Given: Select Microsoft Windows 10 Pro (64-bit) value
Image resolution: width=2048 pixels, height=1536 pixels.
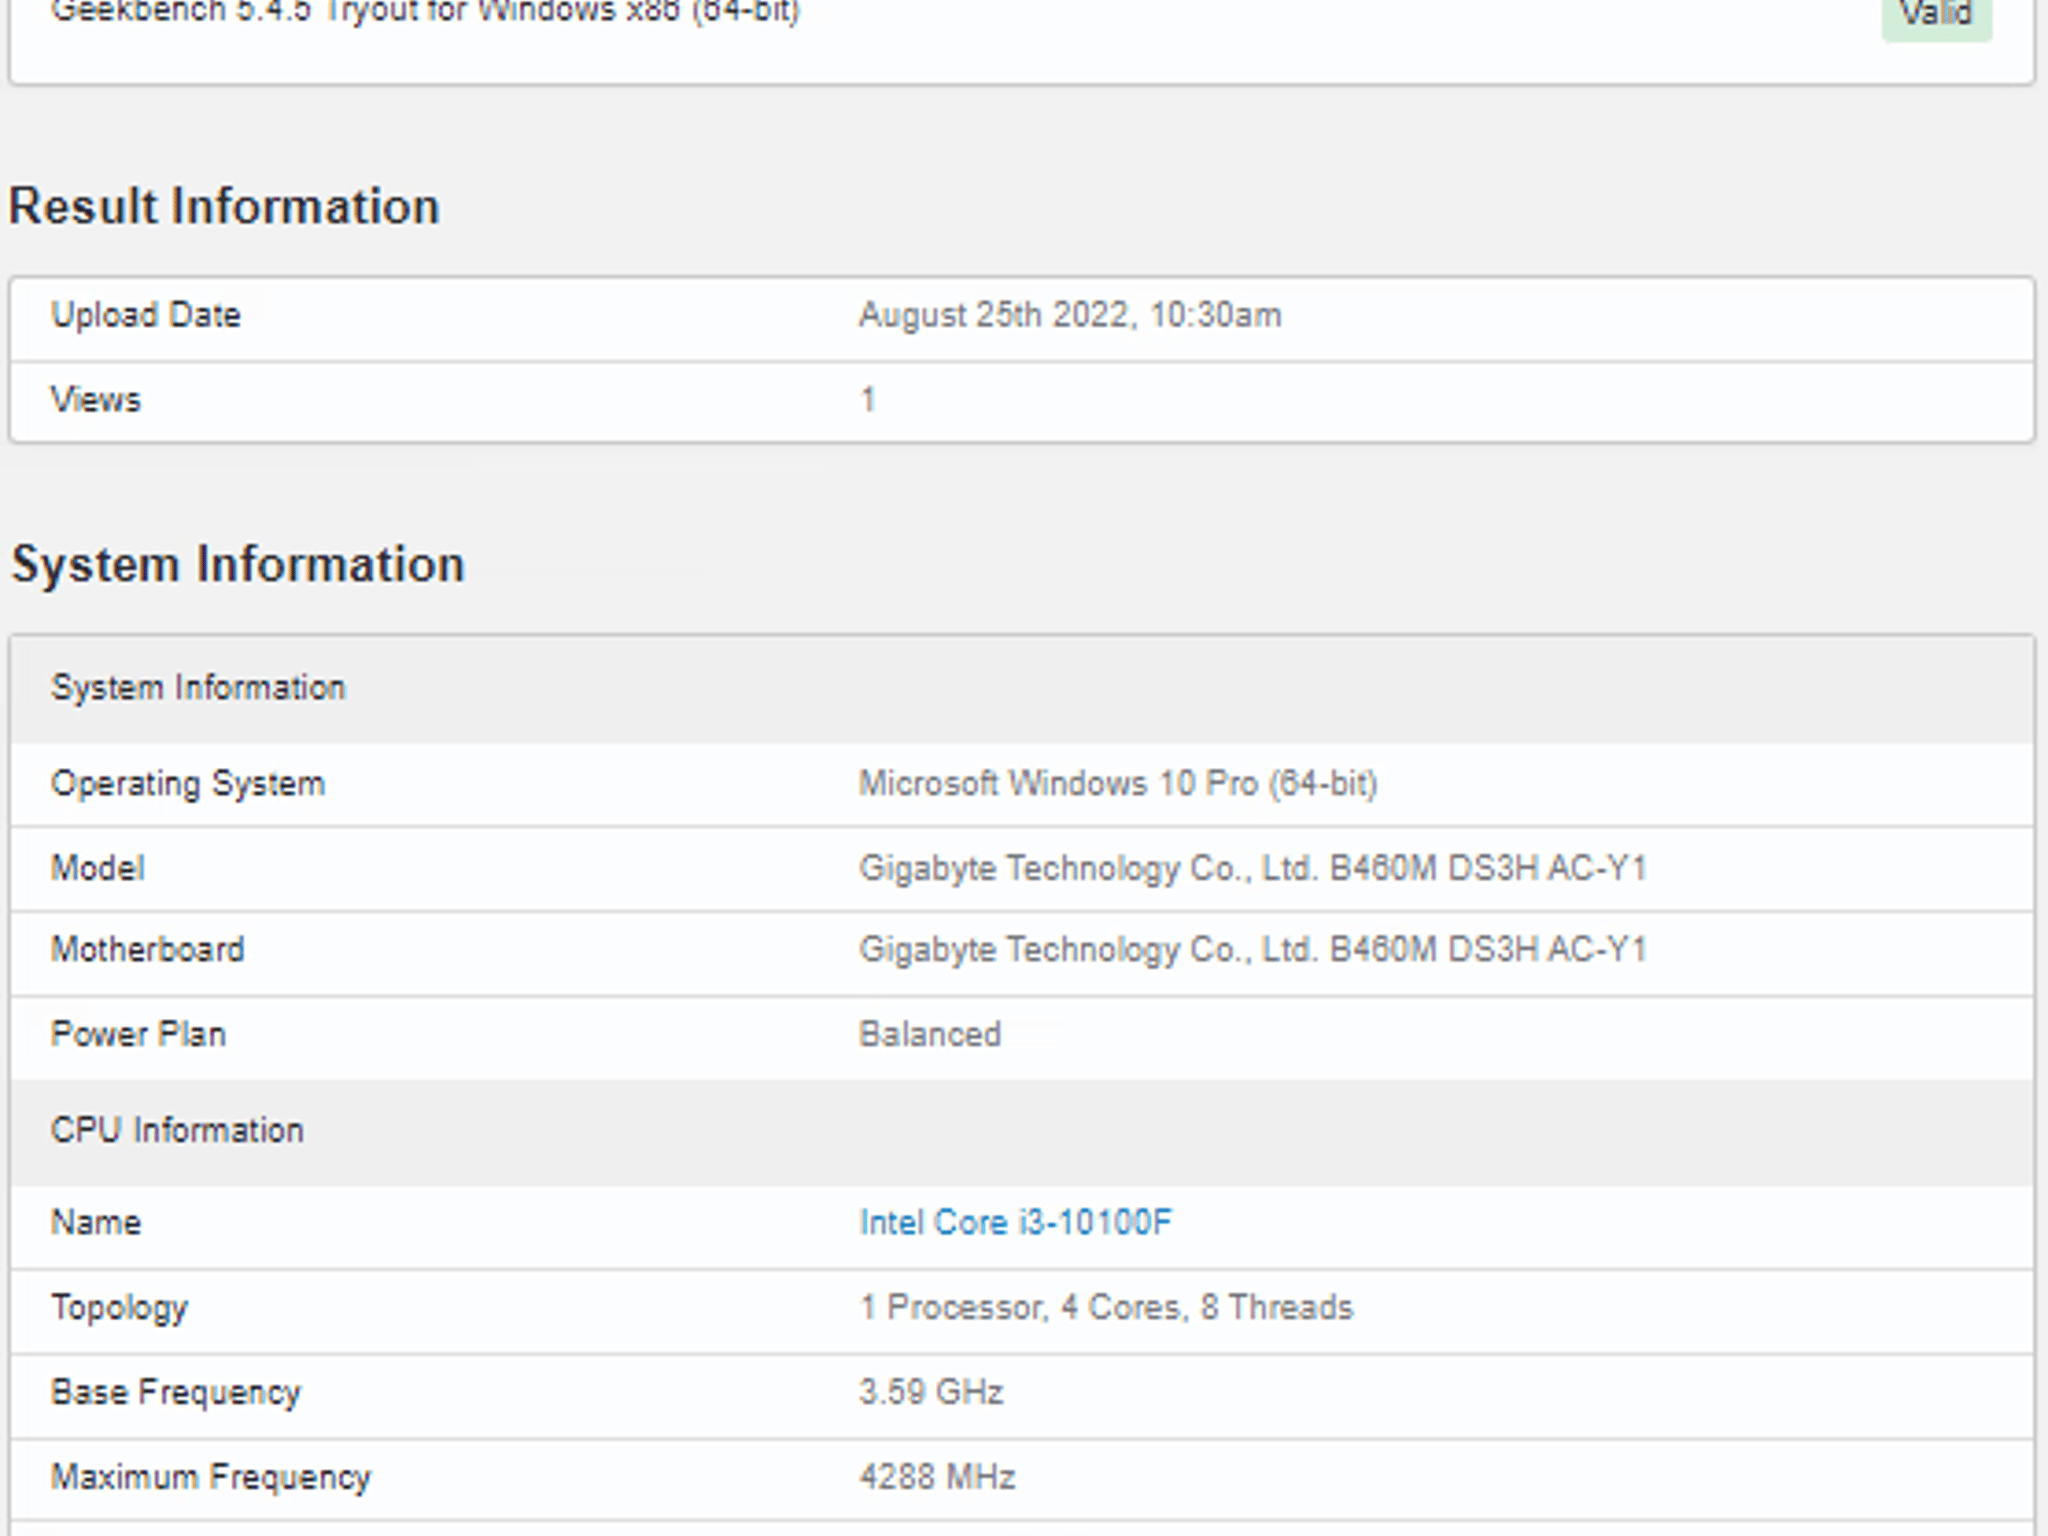Looking at the screenshot, I should click(x=1118, y=783).
